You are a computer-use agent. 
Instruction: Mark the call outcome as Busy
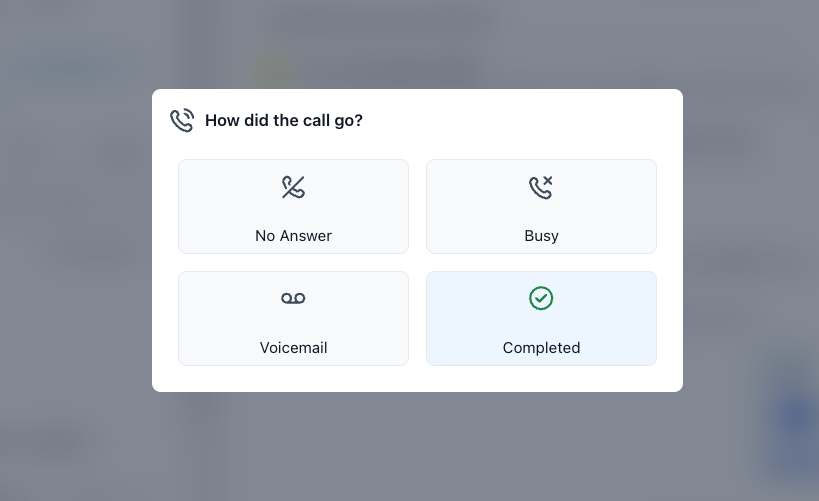tap(541, 207)
